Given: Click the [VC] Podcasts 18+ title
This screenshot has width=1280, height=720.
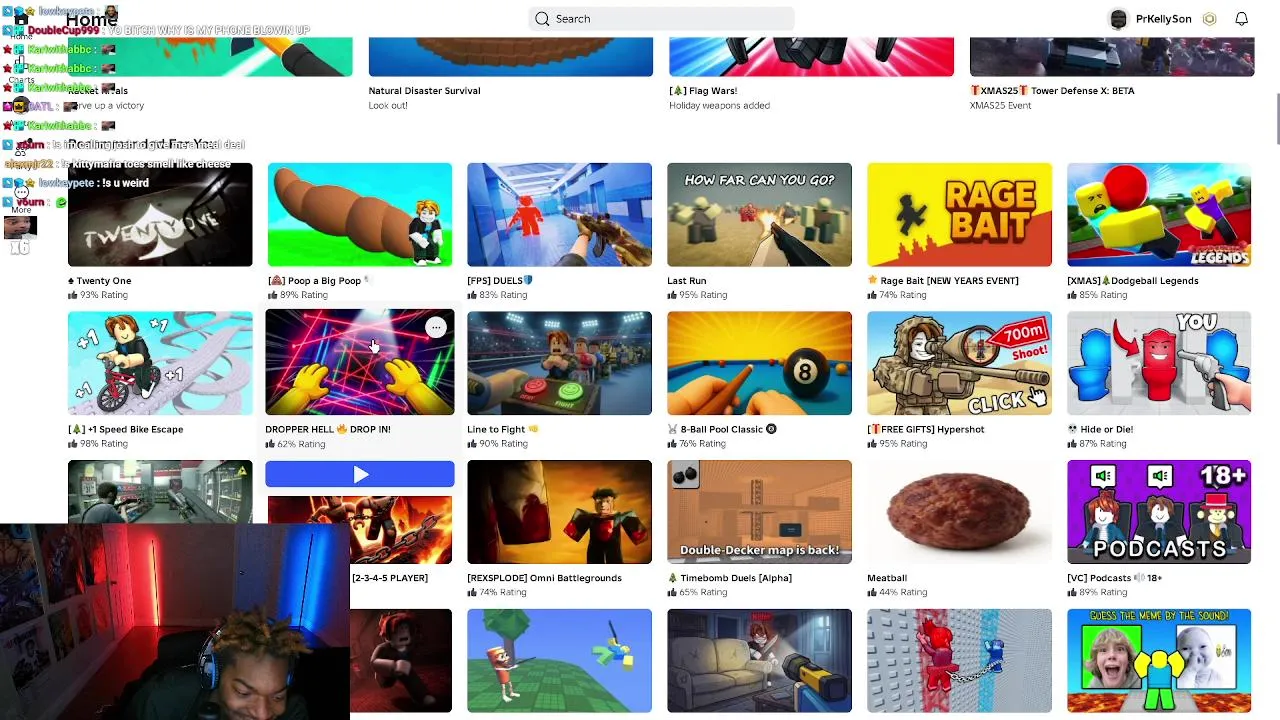Looking at the screenshot, I should [1115, 578].
